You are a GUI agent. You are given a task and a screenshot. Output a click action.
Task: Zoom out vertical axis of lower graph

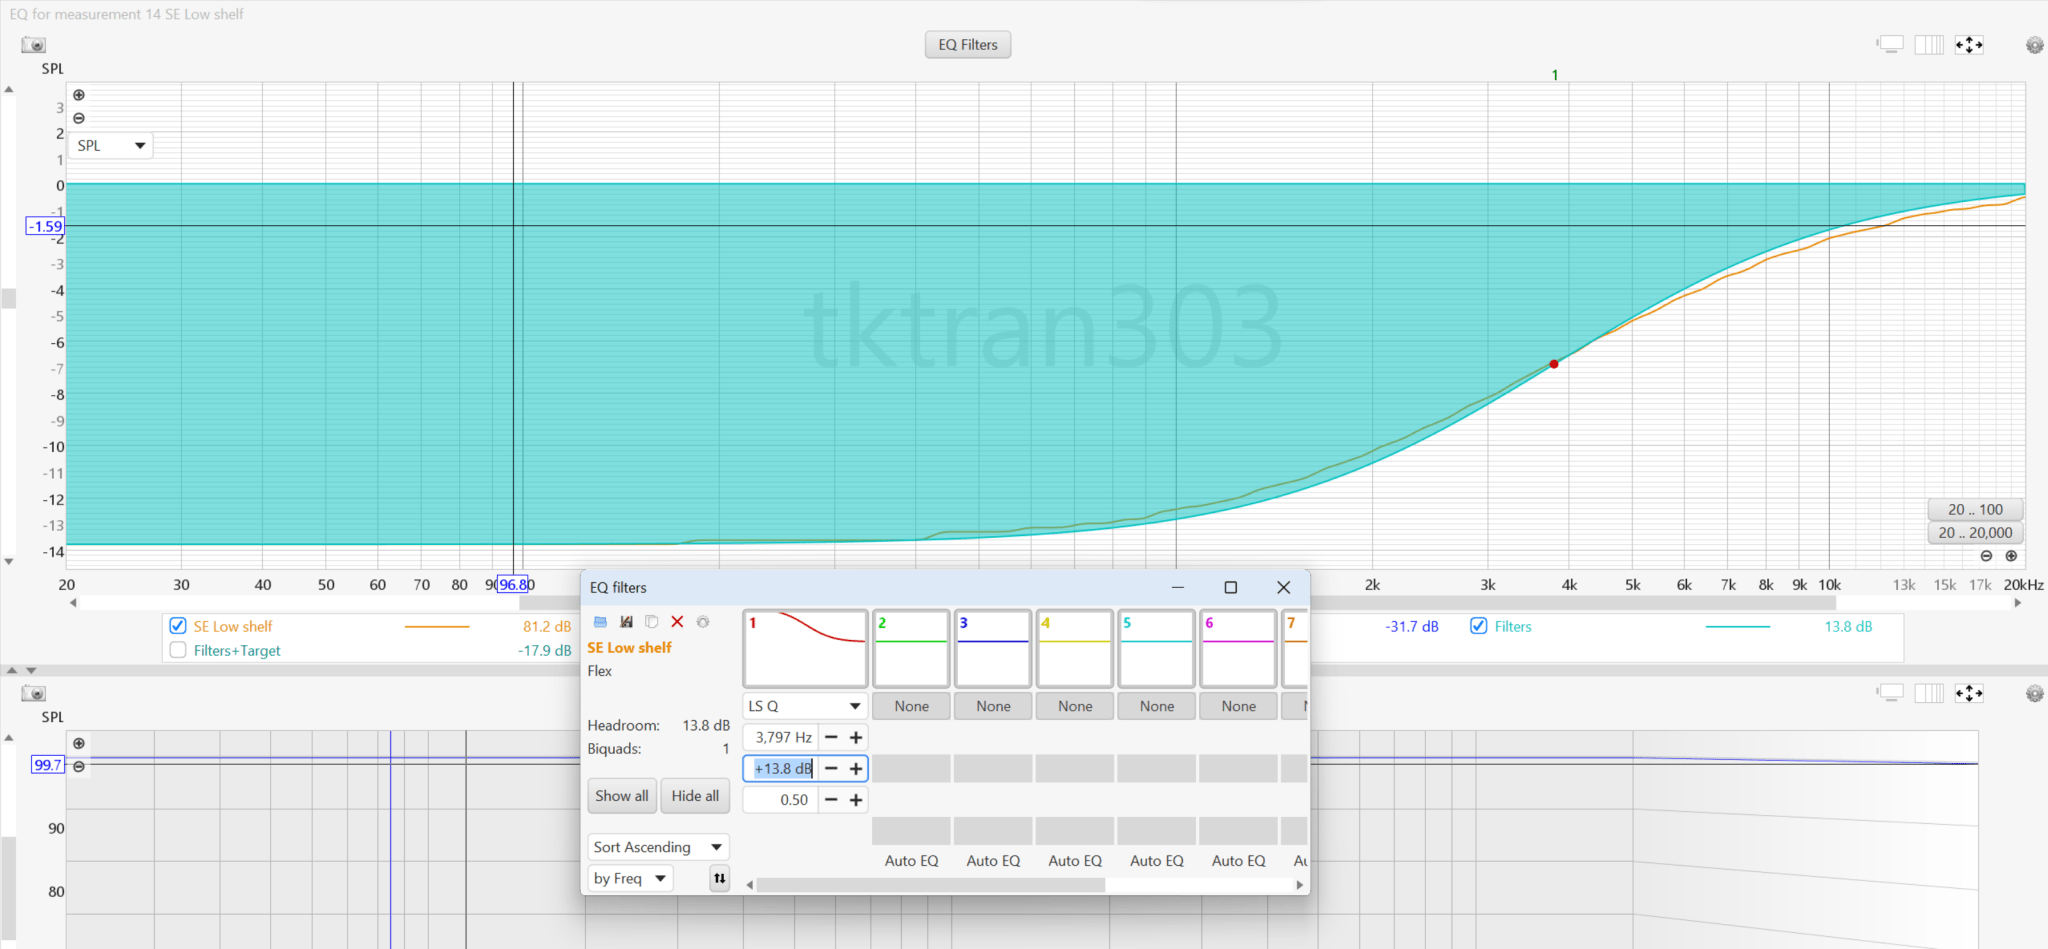click(x=79, y=766)
